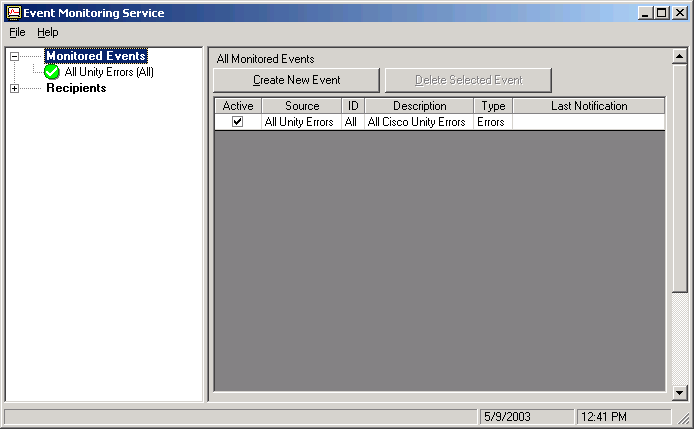Select the All Unity Errors source cell
Viewport: 694px width, 429px height.
point(301,122)
